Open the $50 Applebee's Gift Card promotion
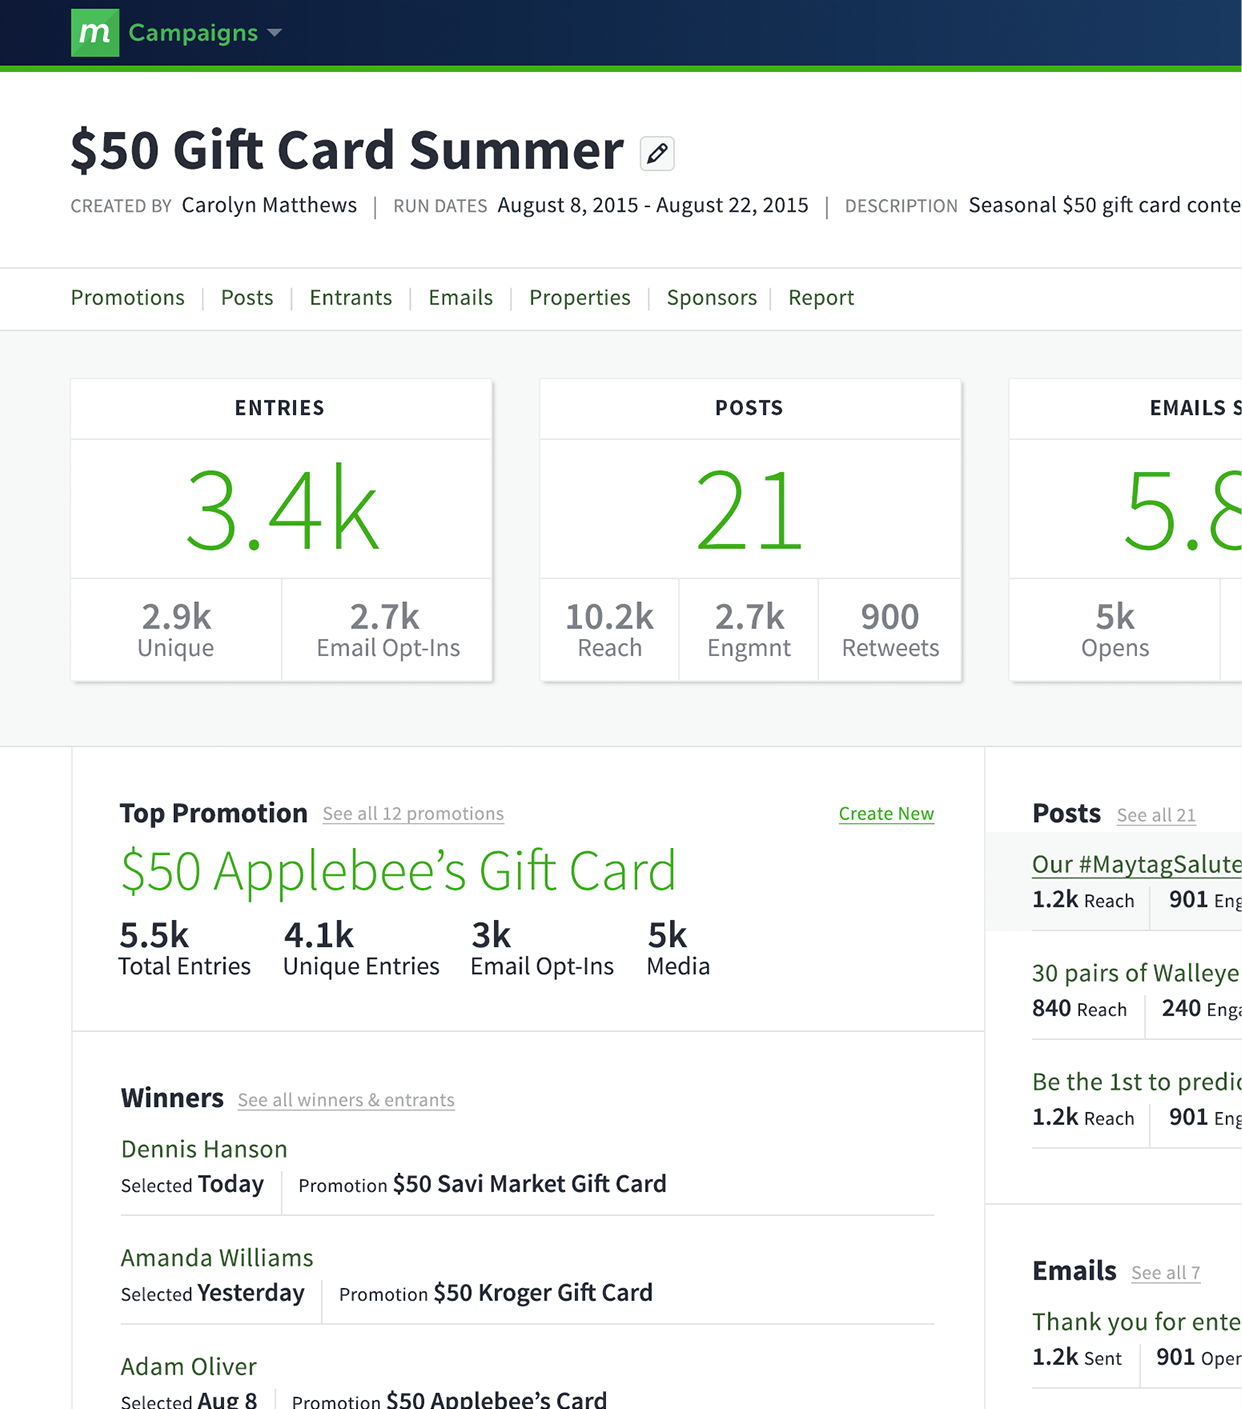This screenshot has width=1242, height=1409. (398, 871)
